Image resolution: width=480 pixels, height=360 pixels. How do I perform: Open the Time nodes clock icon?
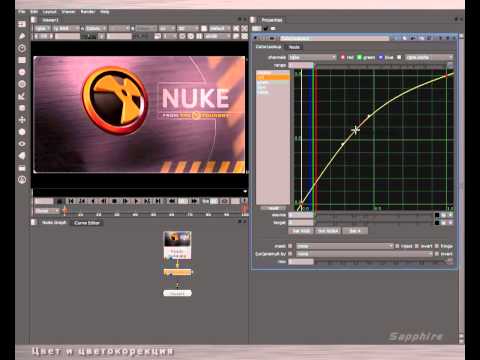click(x=22, y=48)
